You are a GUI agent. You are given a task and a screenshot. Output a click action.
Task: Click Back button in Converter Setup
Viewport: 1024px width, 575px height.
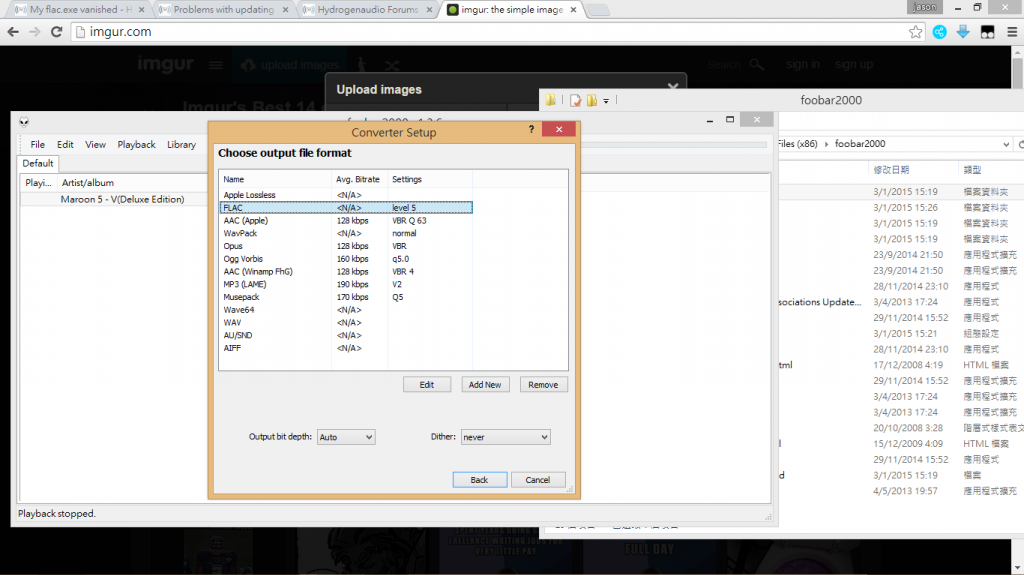(x=479, y=480)
